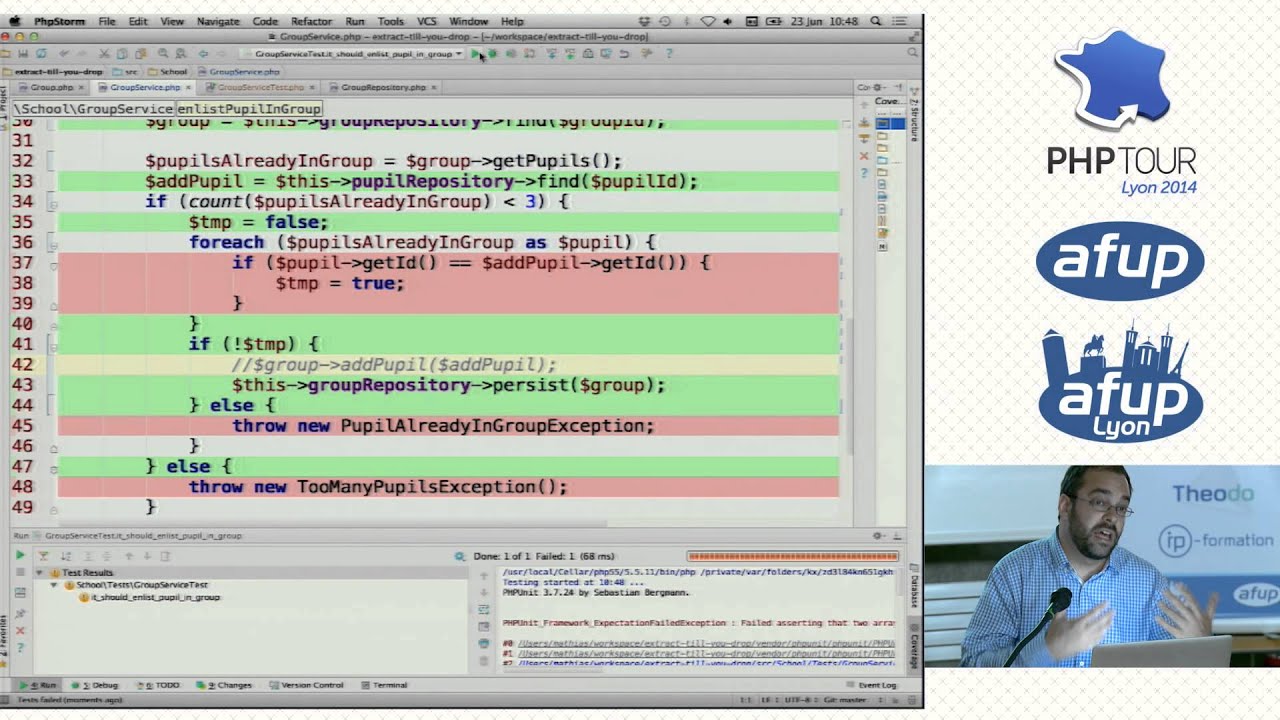Image resolution: width=1280 pixels, height=720 pixels.
Task: Open the Refactor menu
Action: [x=311, y=21]
